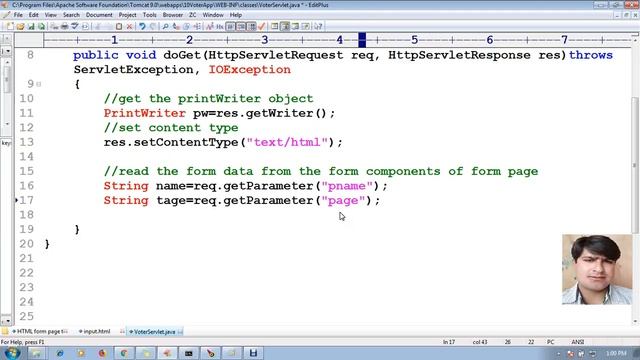Click the Spell check toolbar icon

[x=75, y=27]
